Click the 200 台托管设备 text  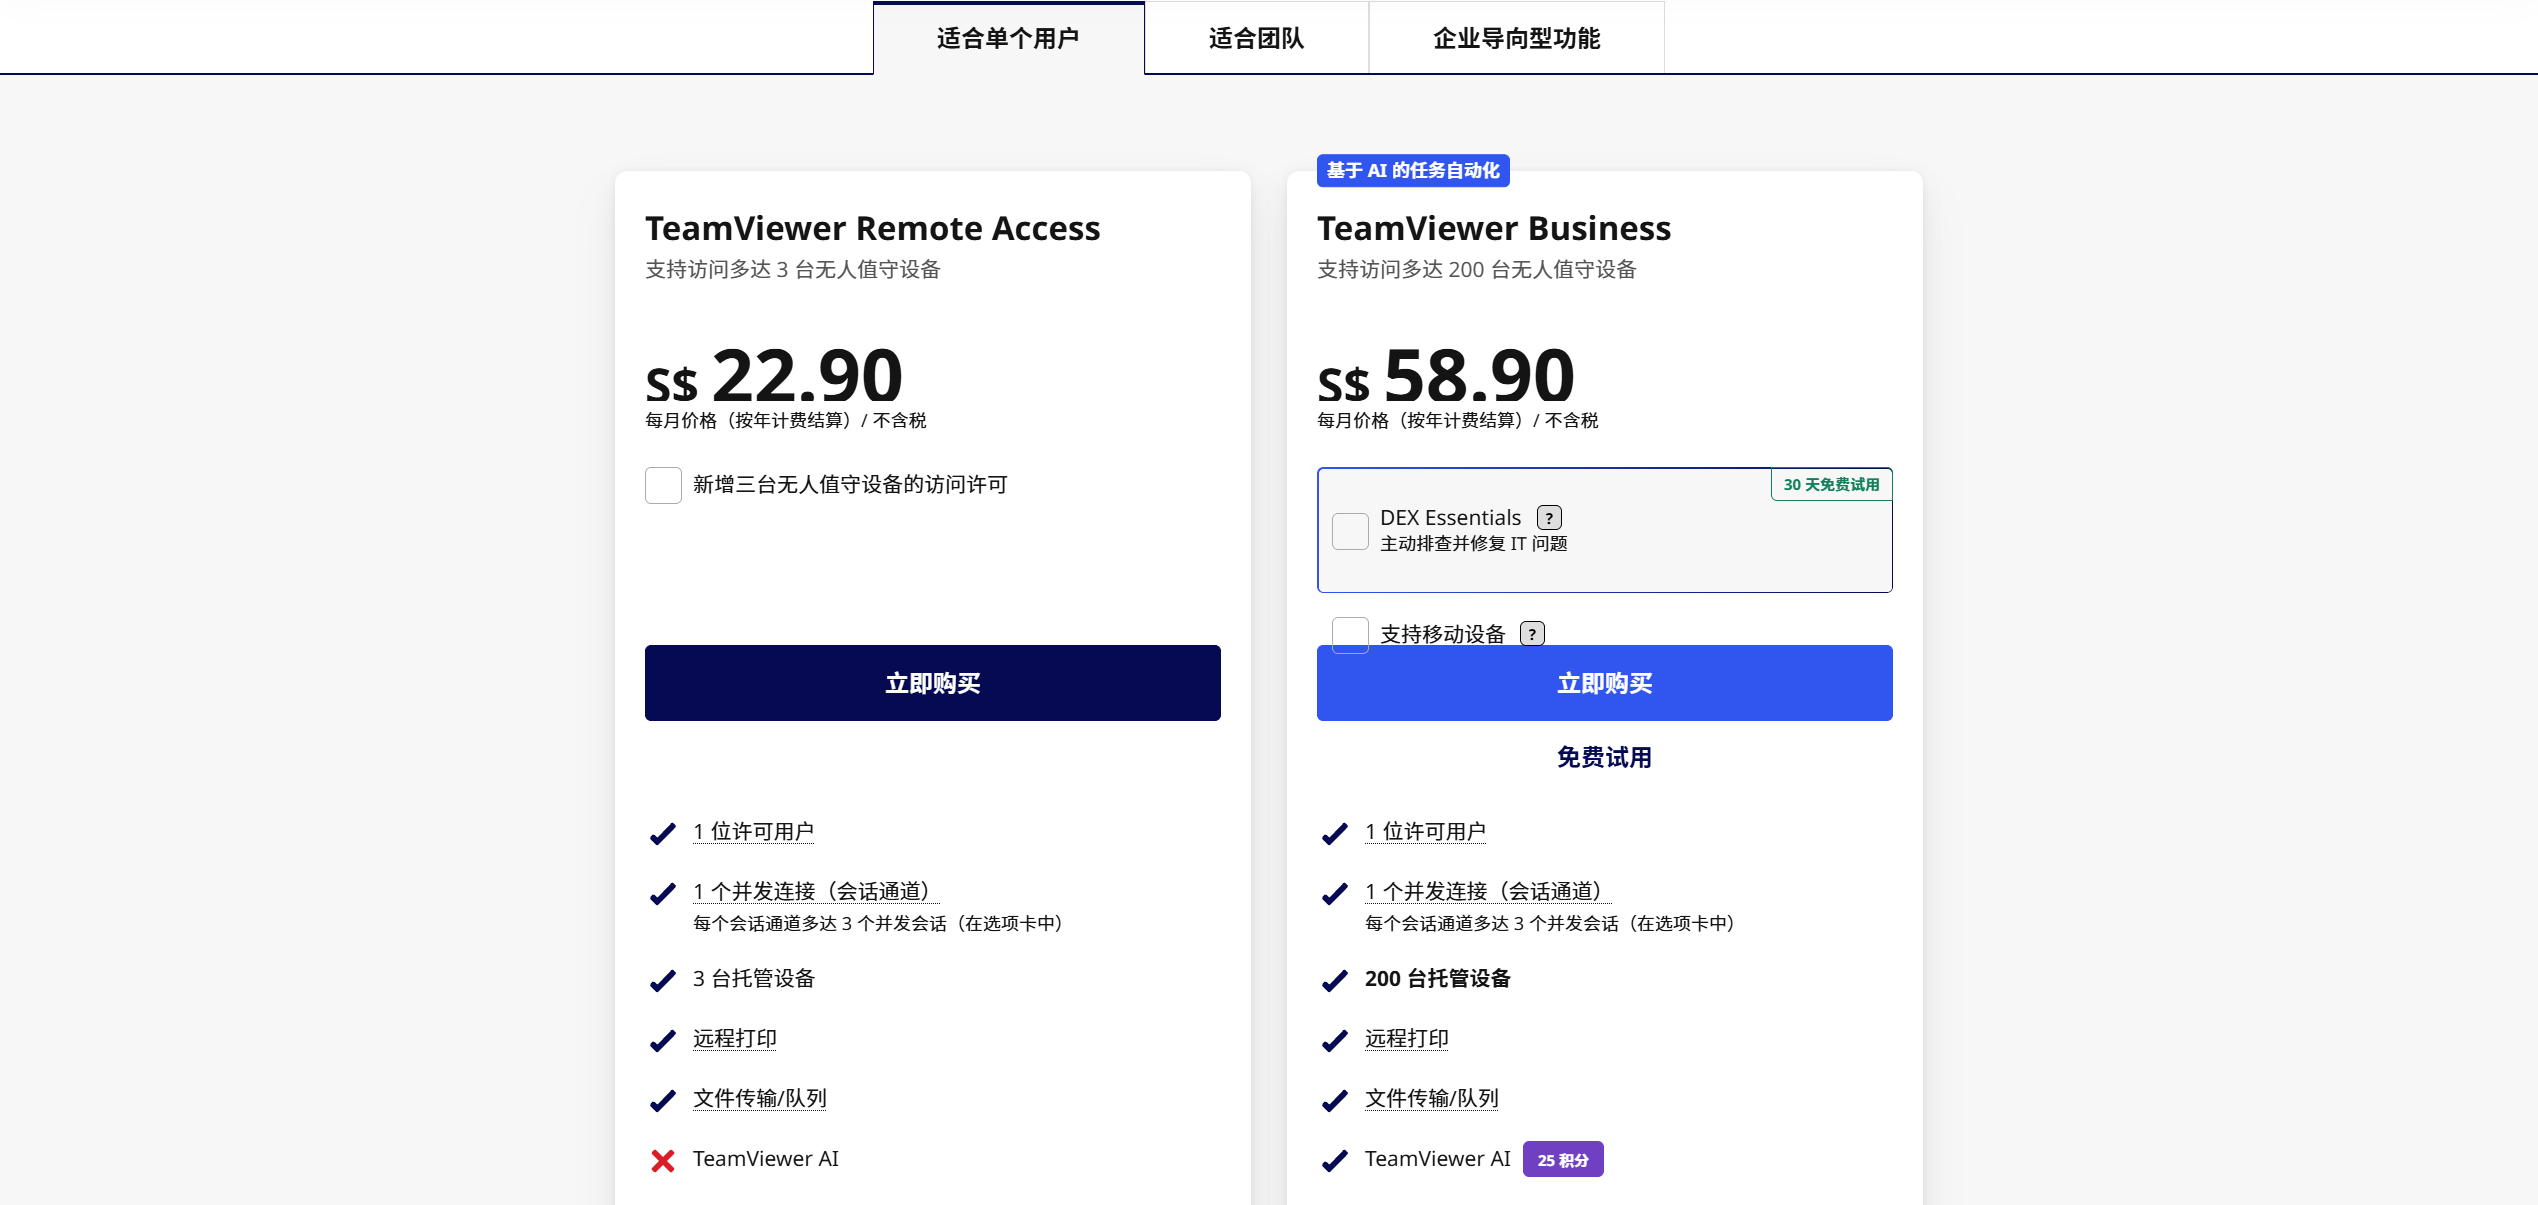point(1437,979)
